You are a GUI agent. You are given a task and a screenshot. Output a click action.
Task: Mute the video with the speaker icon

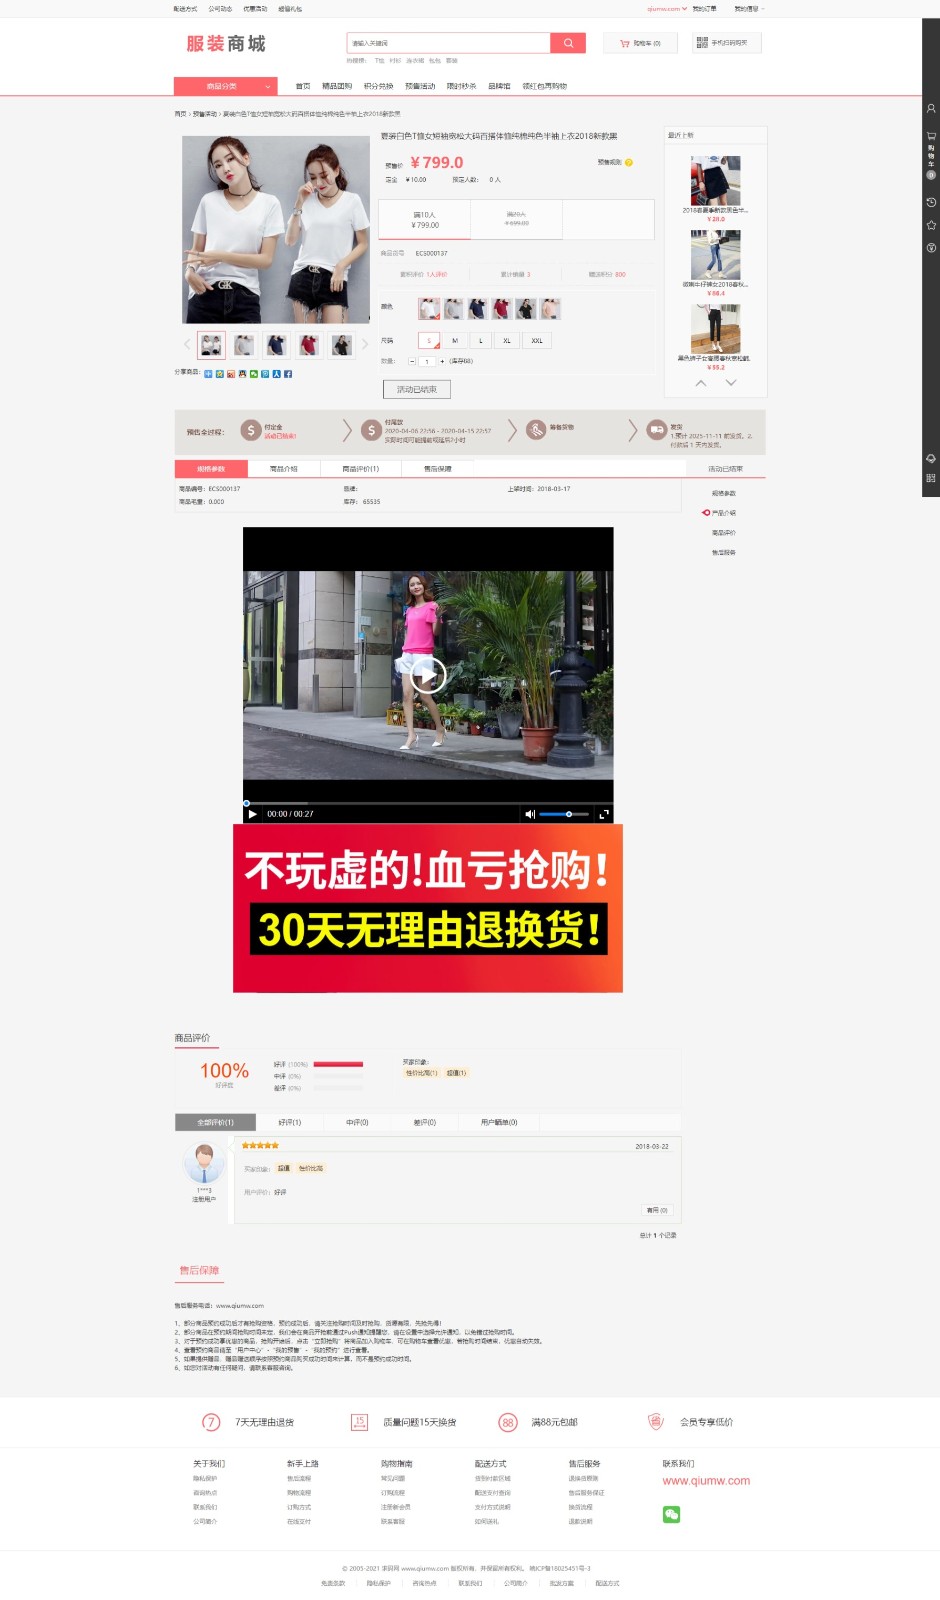pyautogui.click(x=530, y=814)
